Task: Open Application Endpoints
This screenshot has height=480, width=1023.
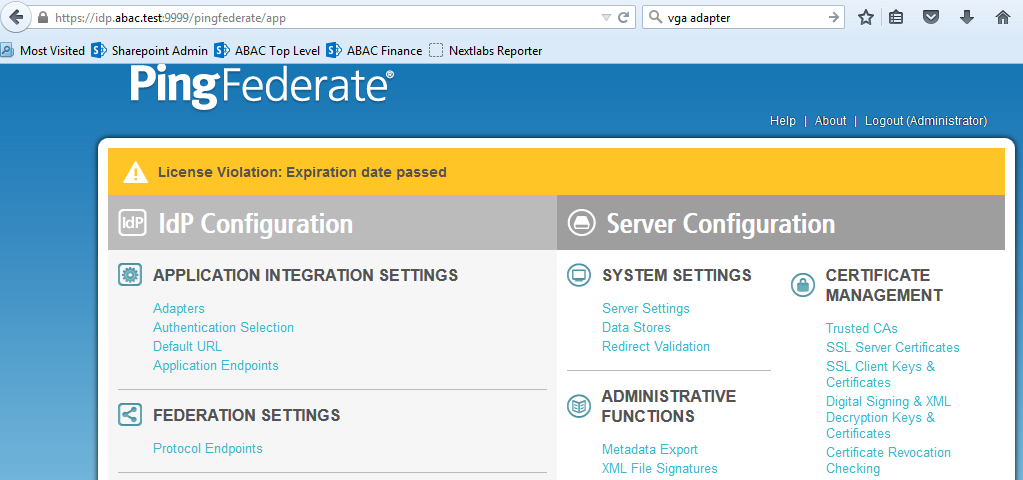Action: pyautogui.click(x=215, y=365)
